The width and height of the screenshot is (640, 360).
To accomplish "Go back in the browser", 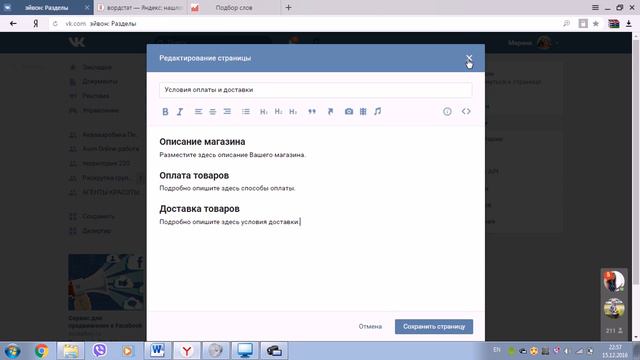I will coord(13,24).
